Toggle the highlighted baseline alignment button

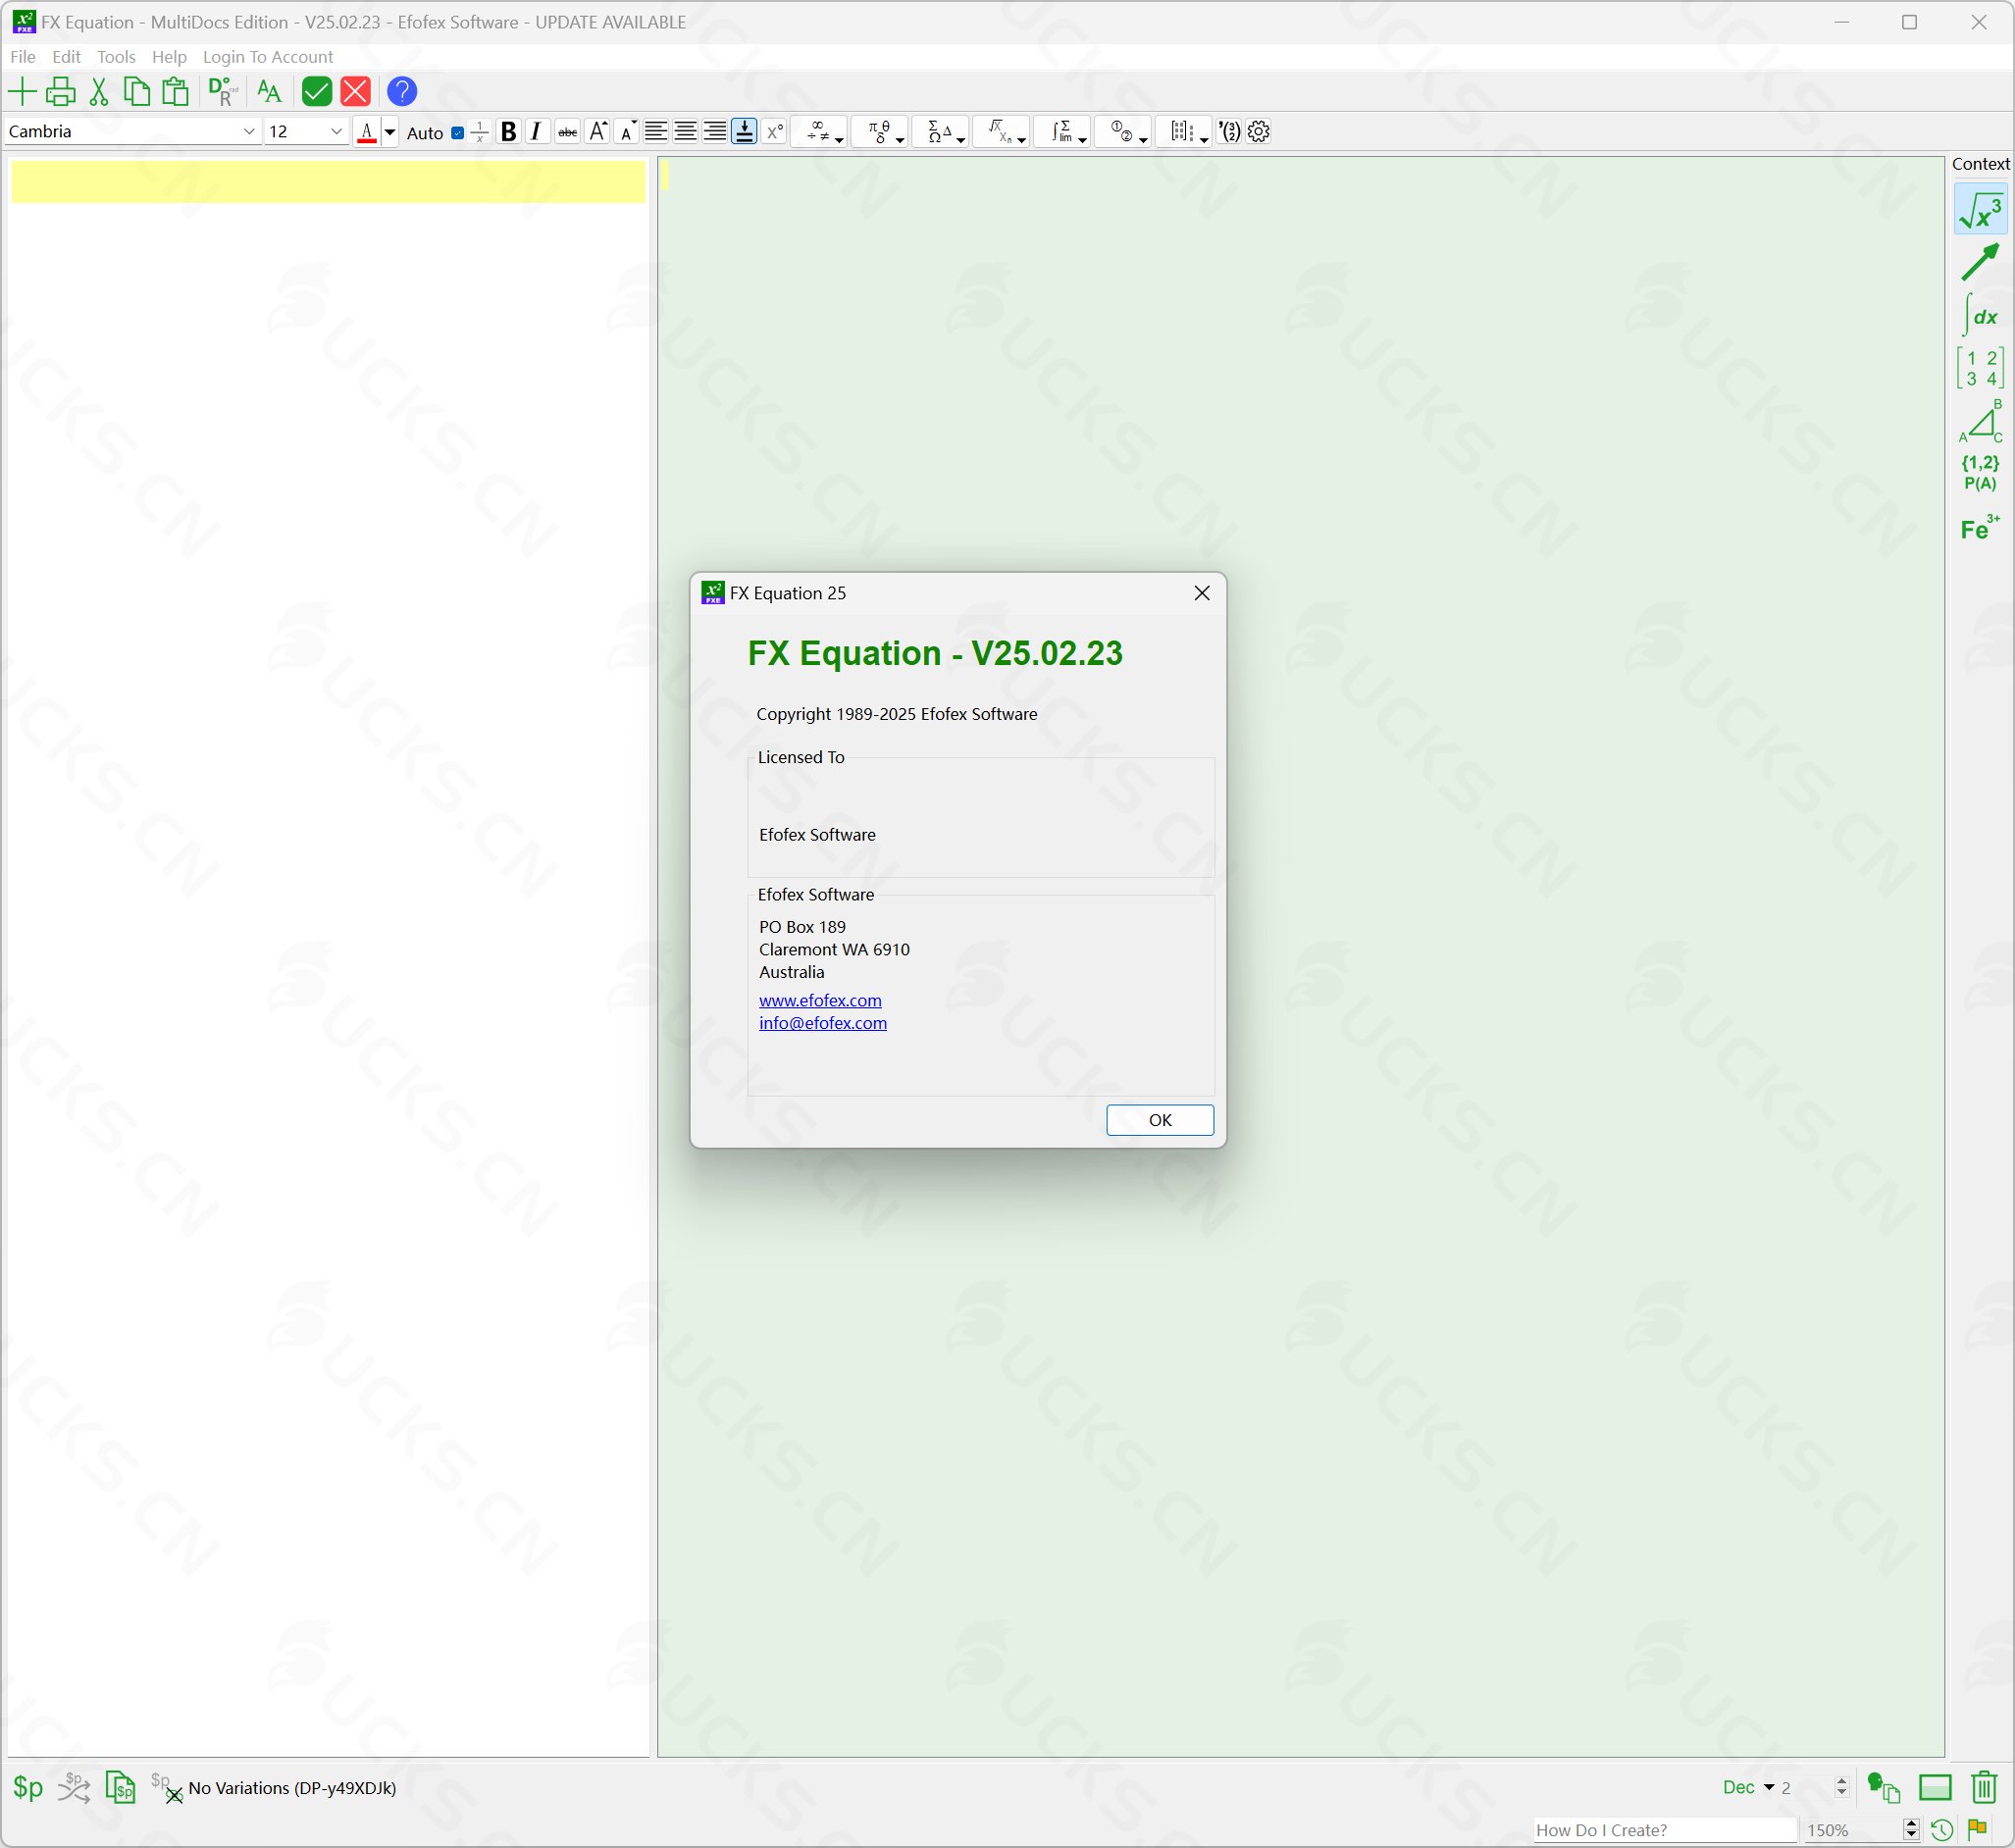(744, 132)
